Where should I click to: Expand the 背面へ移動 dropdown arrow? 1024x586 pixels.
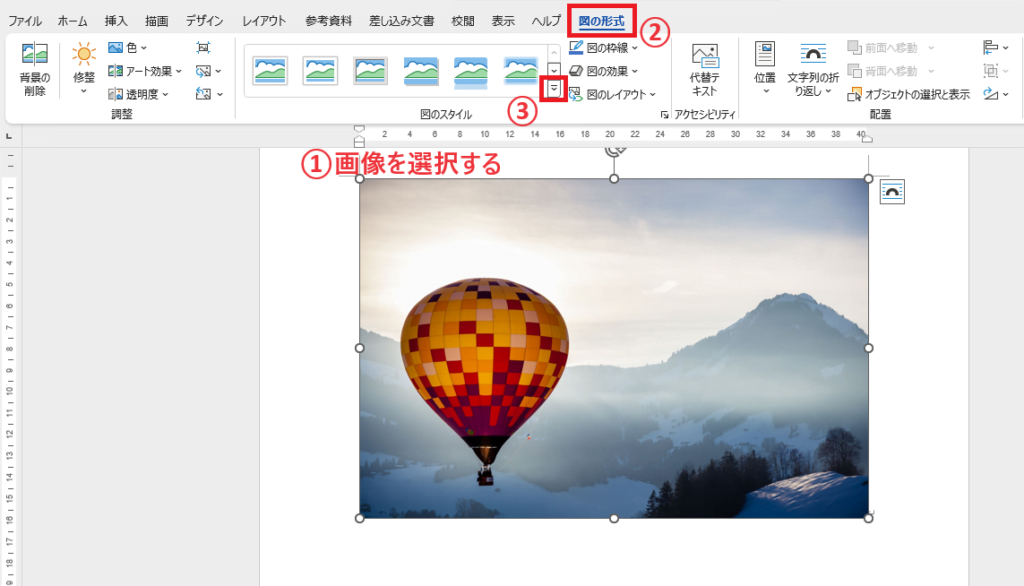pyautogui.click(x=931, y=71)
